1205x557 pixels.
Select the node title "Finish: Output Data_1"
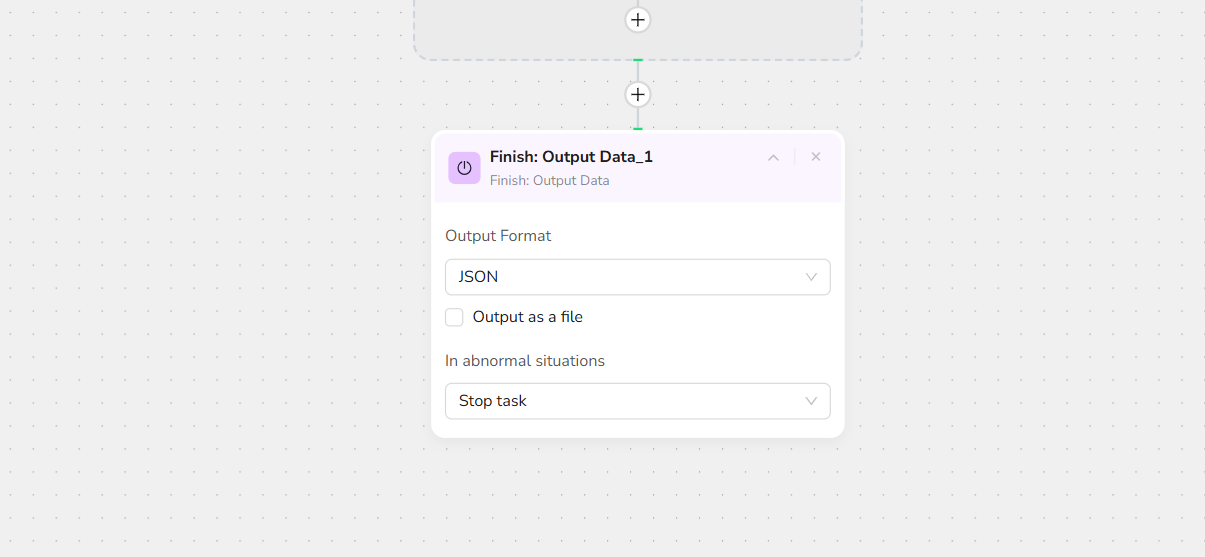pyautogui.click(x=571, y=157)
